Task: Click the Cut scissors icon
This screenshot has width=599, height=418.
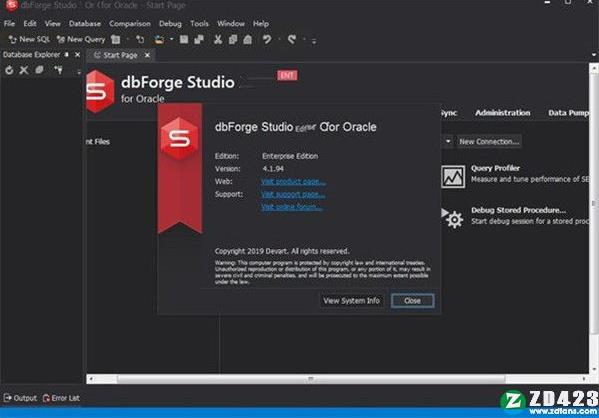Action: click(x=218, y=39)
